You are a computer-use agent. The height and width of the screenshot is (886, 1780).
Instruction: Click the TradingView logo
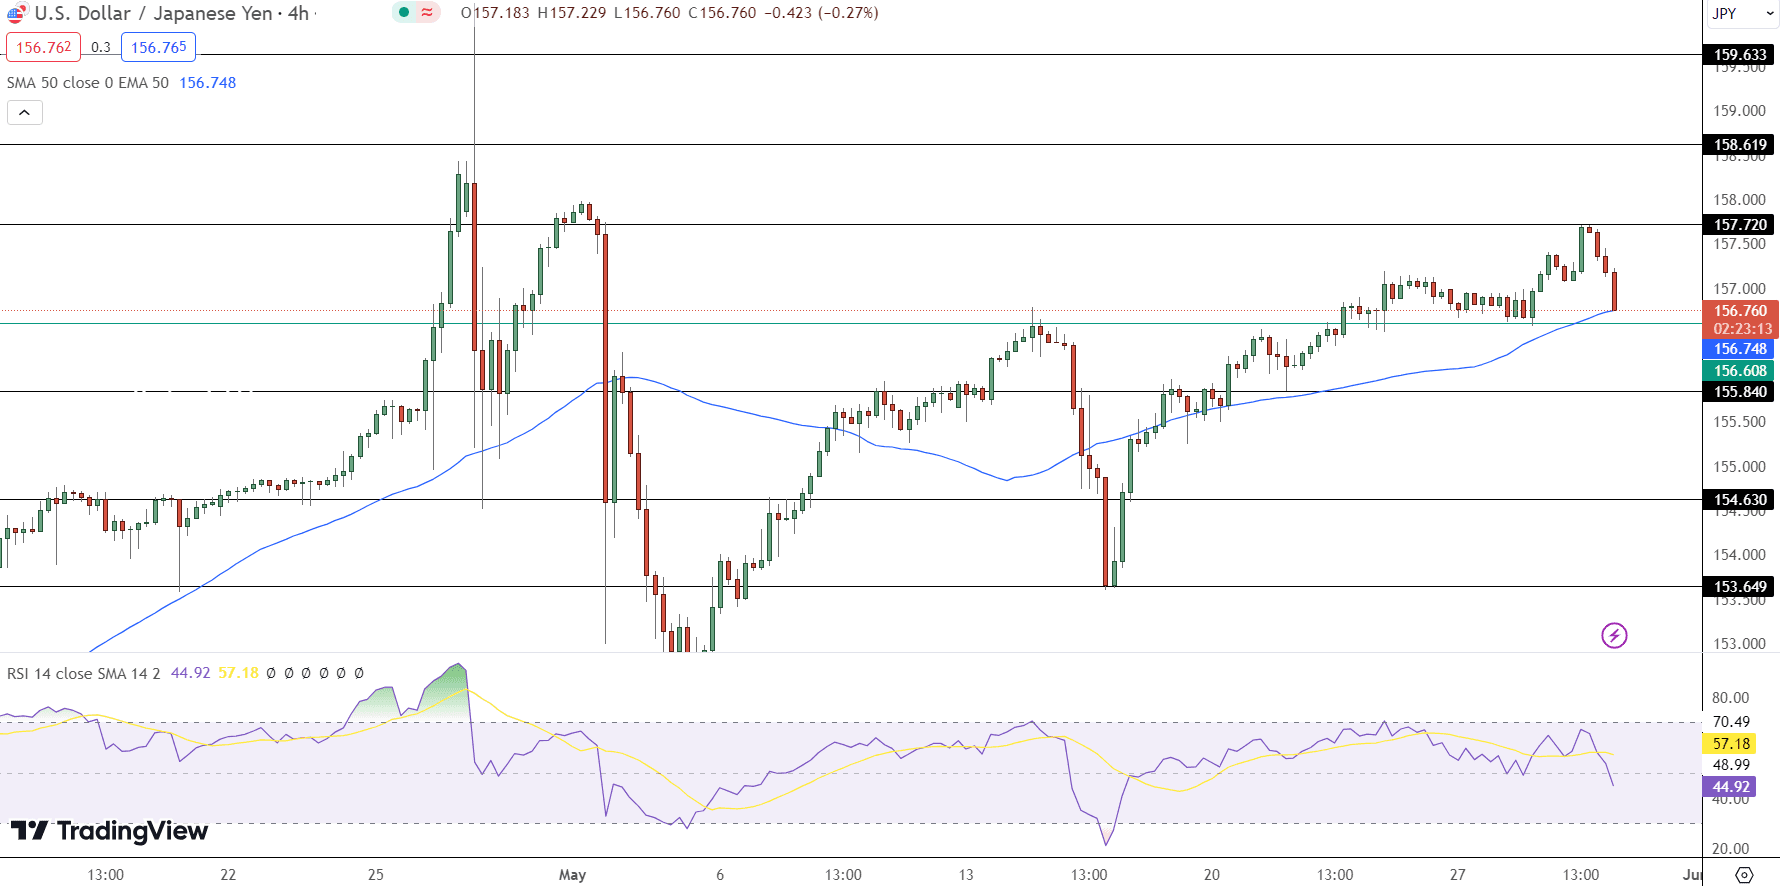[x=109, y=831]
